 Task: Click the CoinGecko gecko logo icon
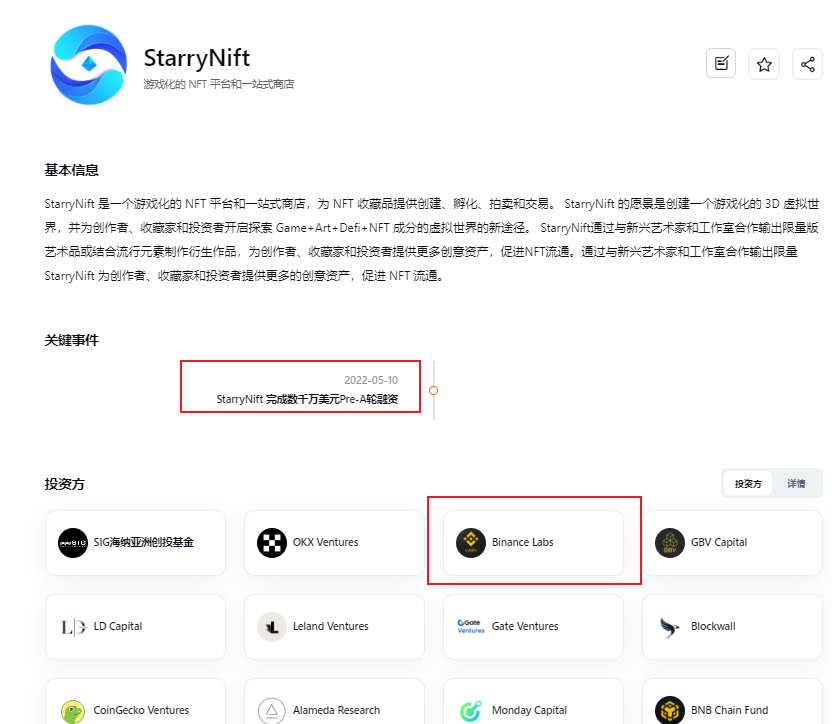[x=73, y=711]
